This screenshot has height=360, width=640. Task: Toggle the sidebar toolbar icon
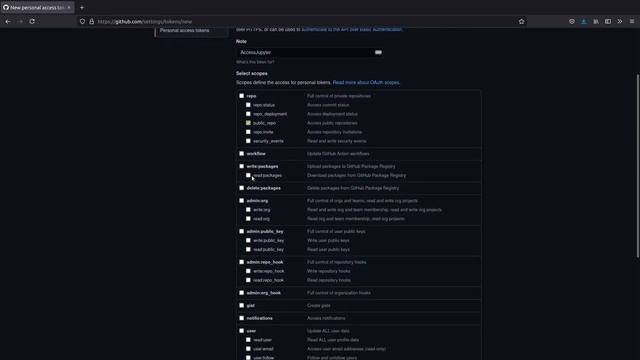click(608, 21)
